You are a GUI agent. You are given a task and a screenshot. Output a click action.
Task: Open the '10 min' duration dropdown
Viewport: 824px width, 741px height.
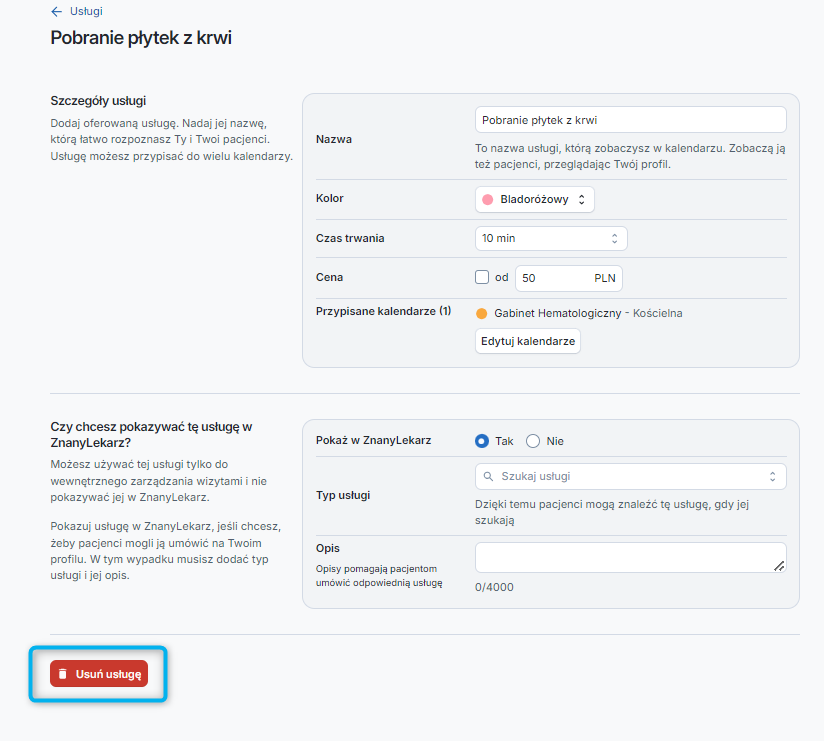point(550,238)
